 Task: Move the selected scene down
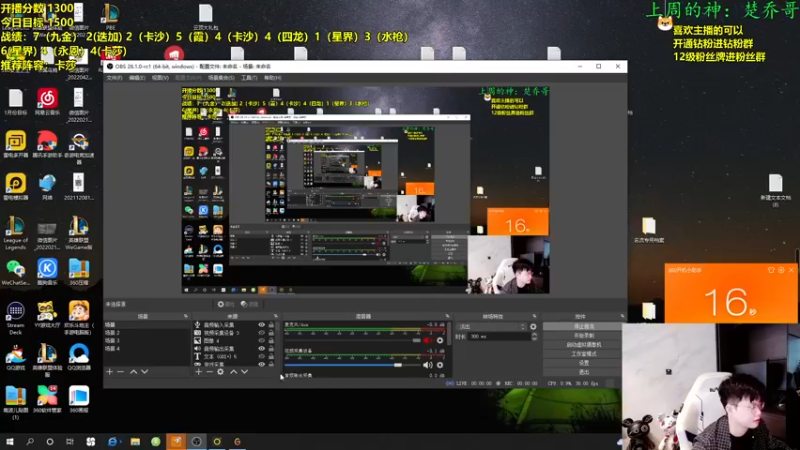click(x=144, y=372)
